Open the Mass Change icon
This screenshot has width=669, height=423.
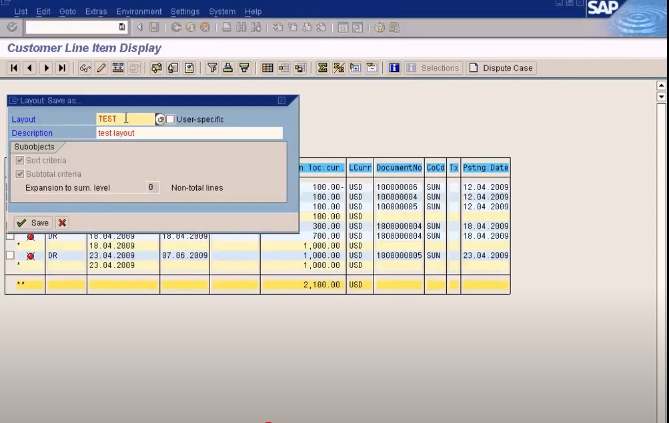[x=117, y=68]
